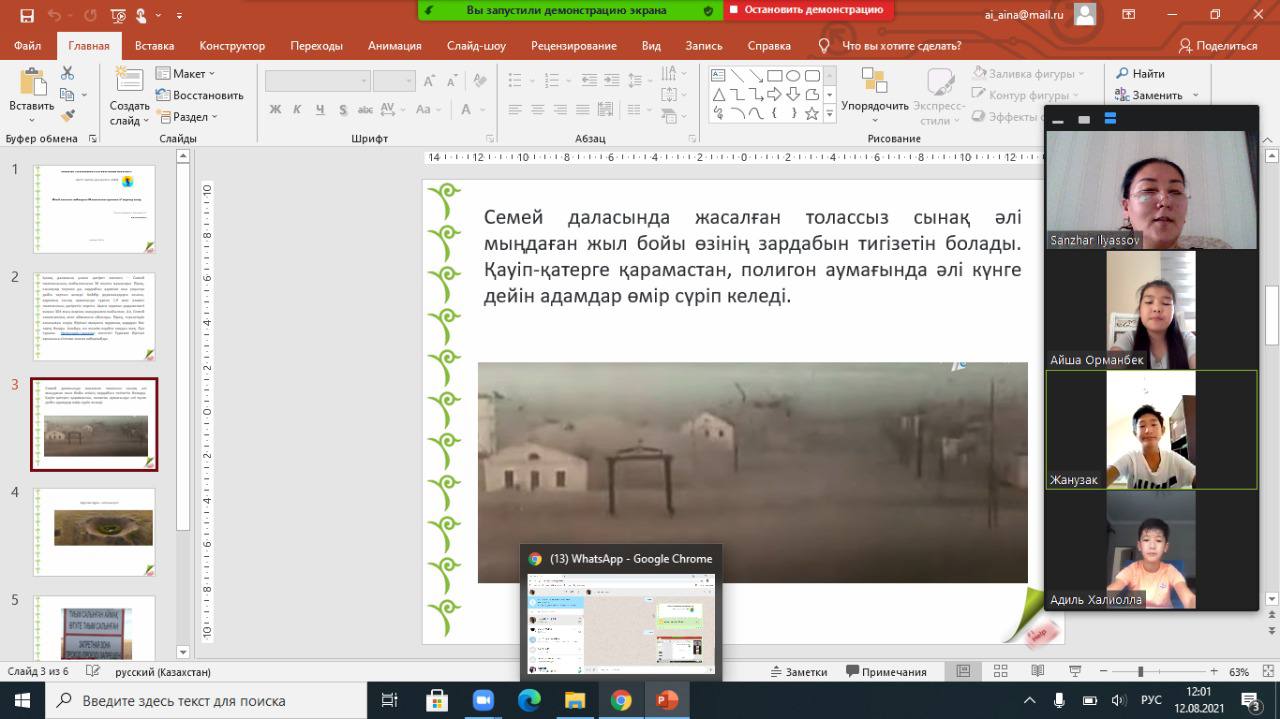This screenshot has width=1280, height=719.
Task: Open the Вставка ribbon tab
Action: pos(154,46)
